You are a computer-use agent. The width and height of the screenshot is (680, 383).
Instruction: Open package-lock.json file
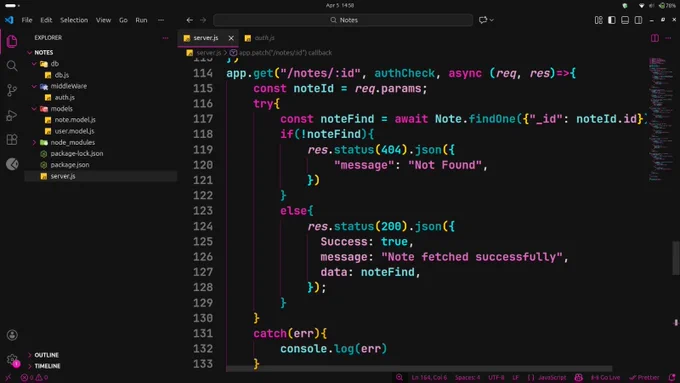[76, 154]
